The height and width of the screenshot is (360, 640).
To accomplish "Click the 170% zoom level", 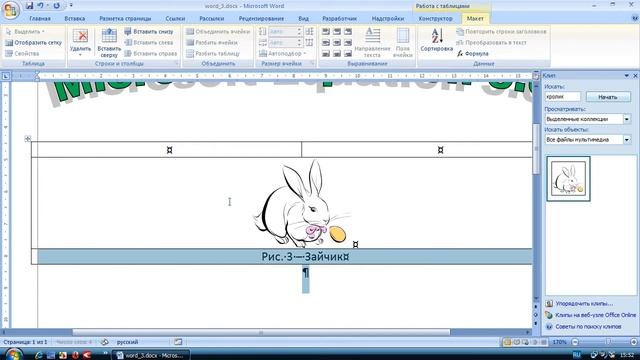I will [559, 342].
